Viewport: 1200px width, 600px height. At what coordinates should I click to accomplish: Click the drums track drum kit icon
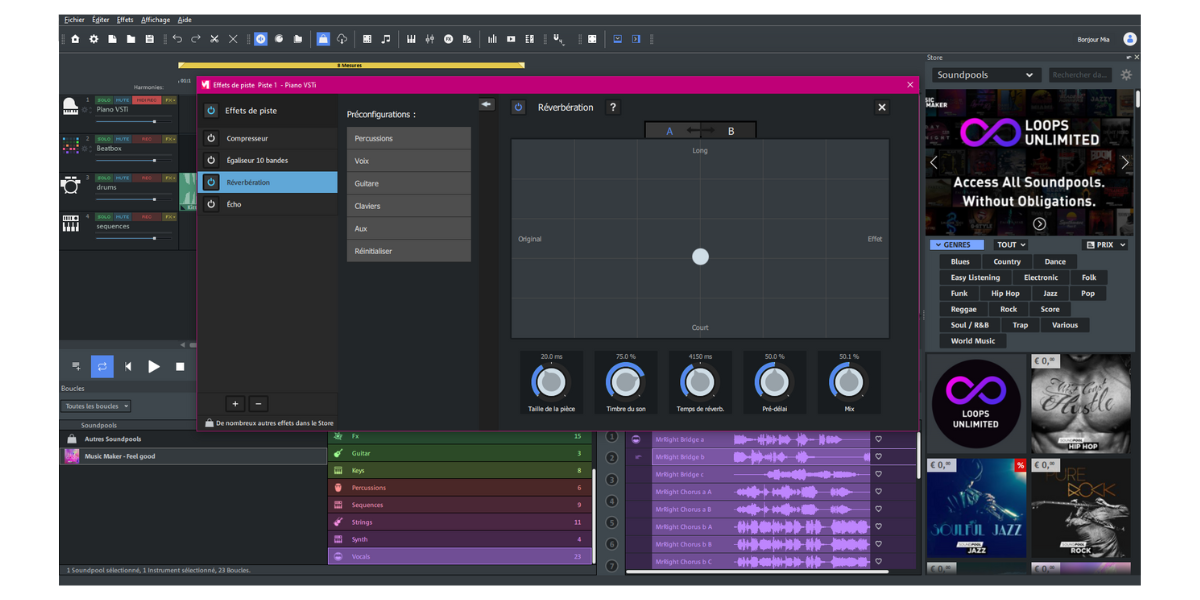tap(70, 185)
